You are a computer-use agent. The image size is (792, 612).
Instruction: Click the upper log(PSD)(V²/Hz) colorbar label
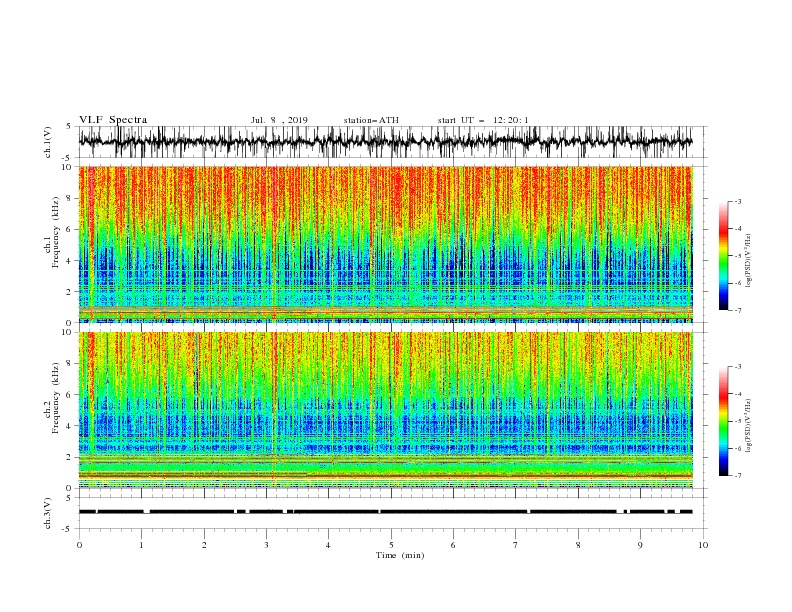point(749,261)
